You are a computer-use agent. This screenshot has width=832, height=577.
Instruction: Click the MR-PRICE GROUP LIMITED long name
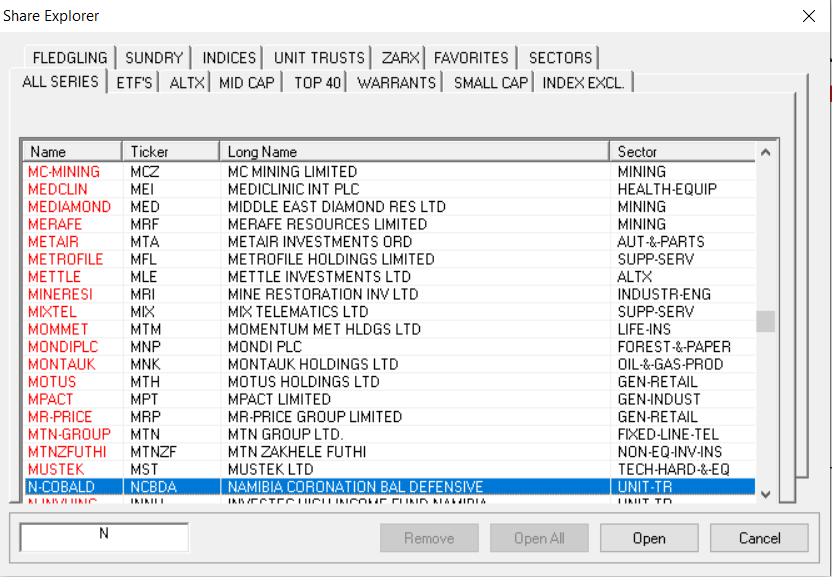click(315, 417)
